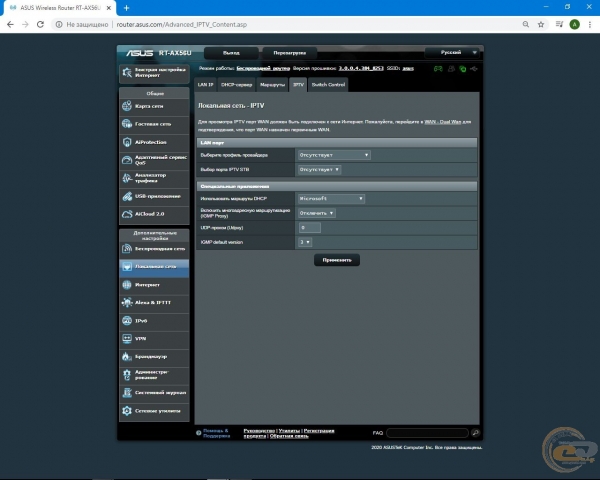Open Alexa & IFTTT sidebar icon
This screenshot has width=600, height=480.
(x=127, y=302)
